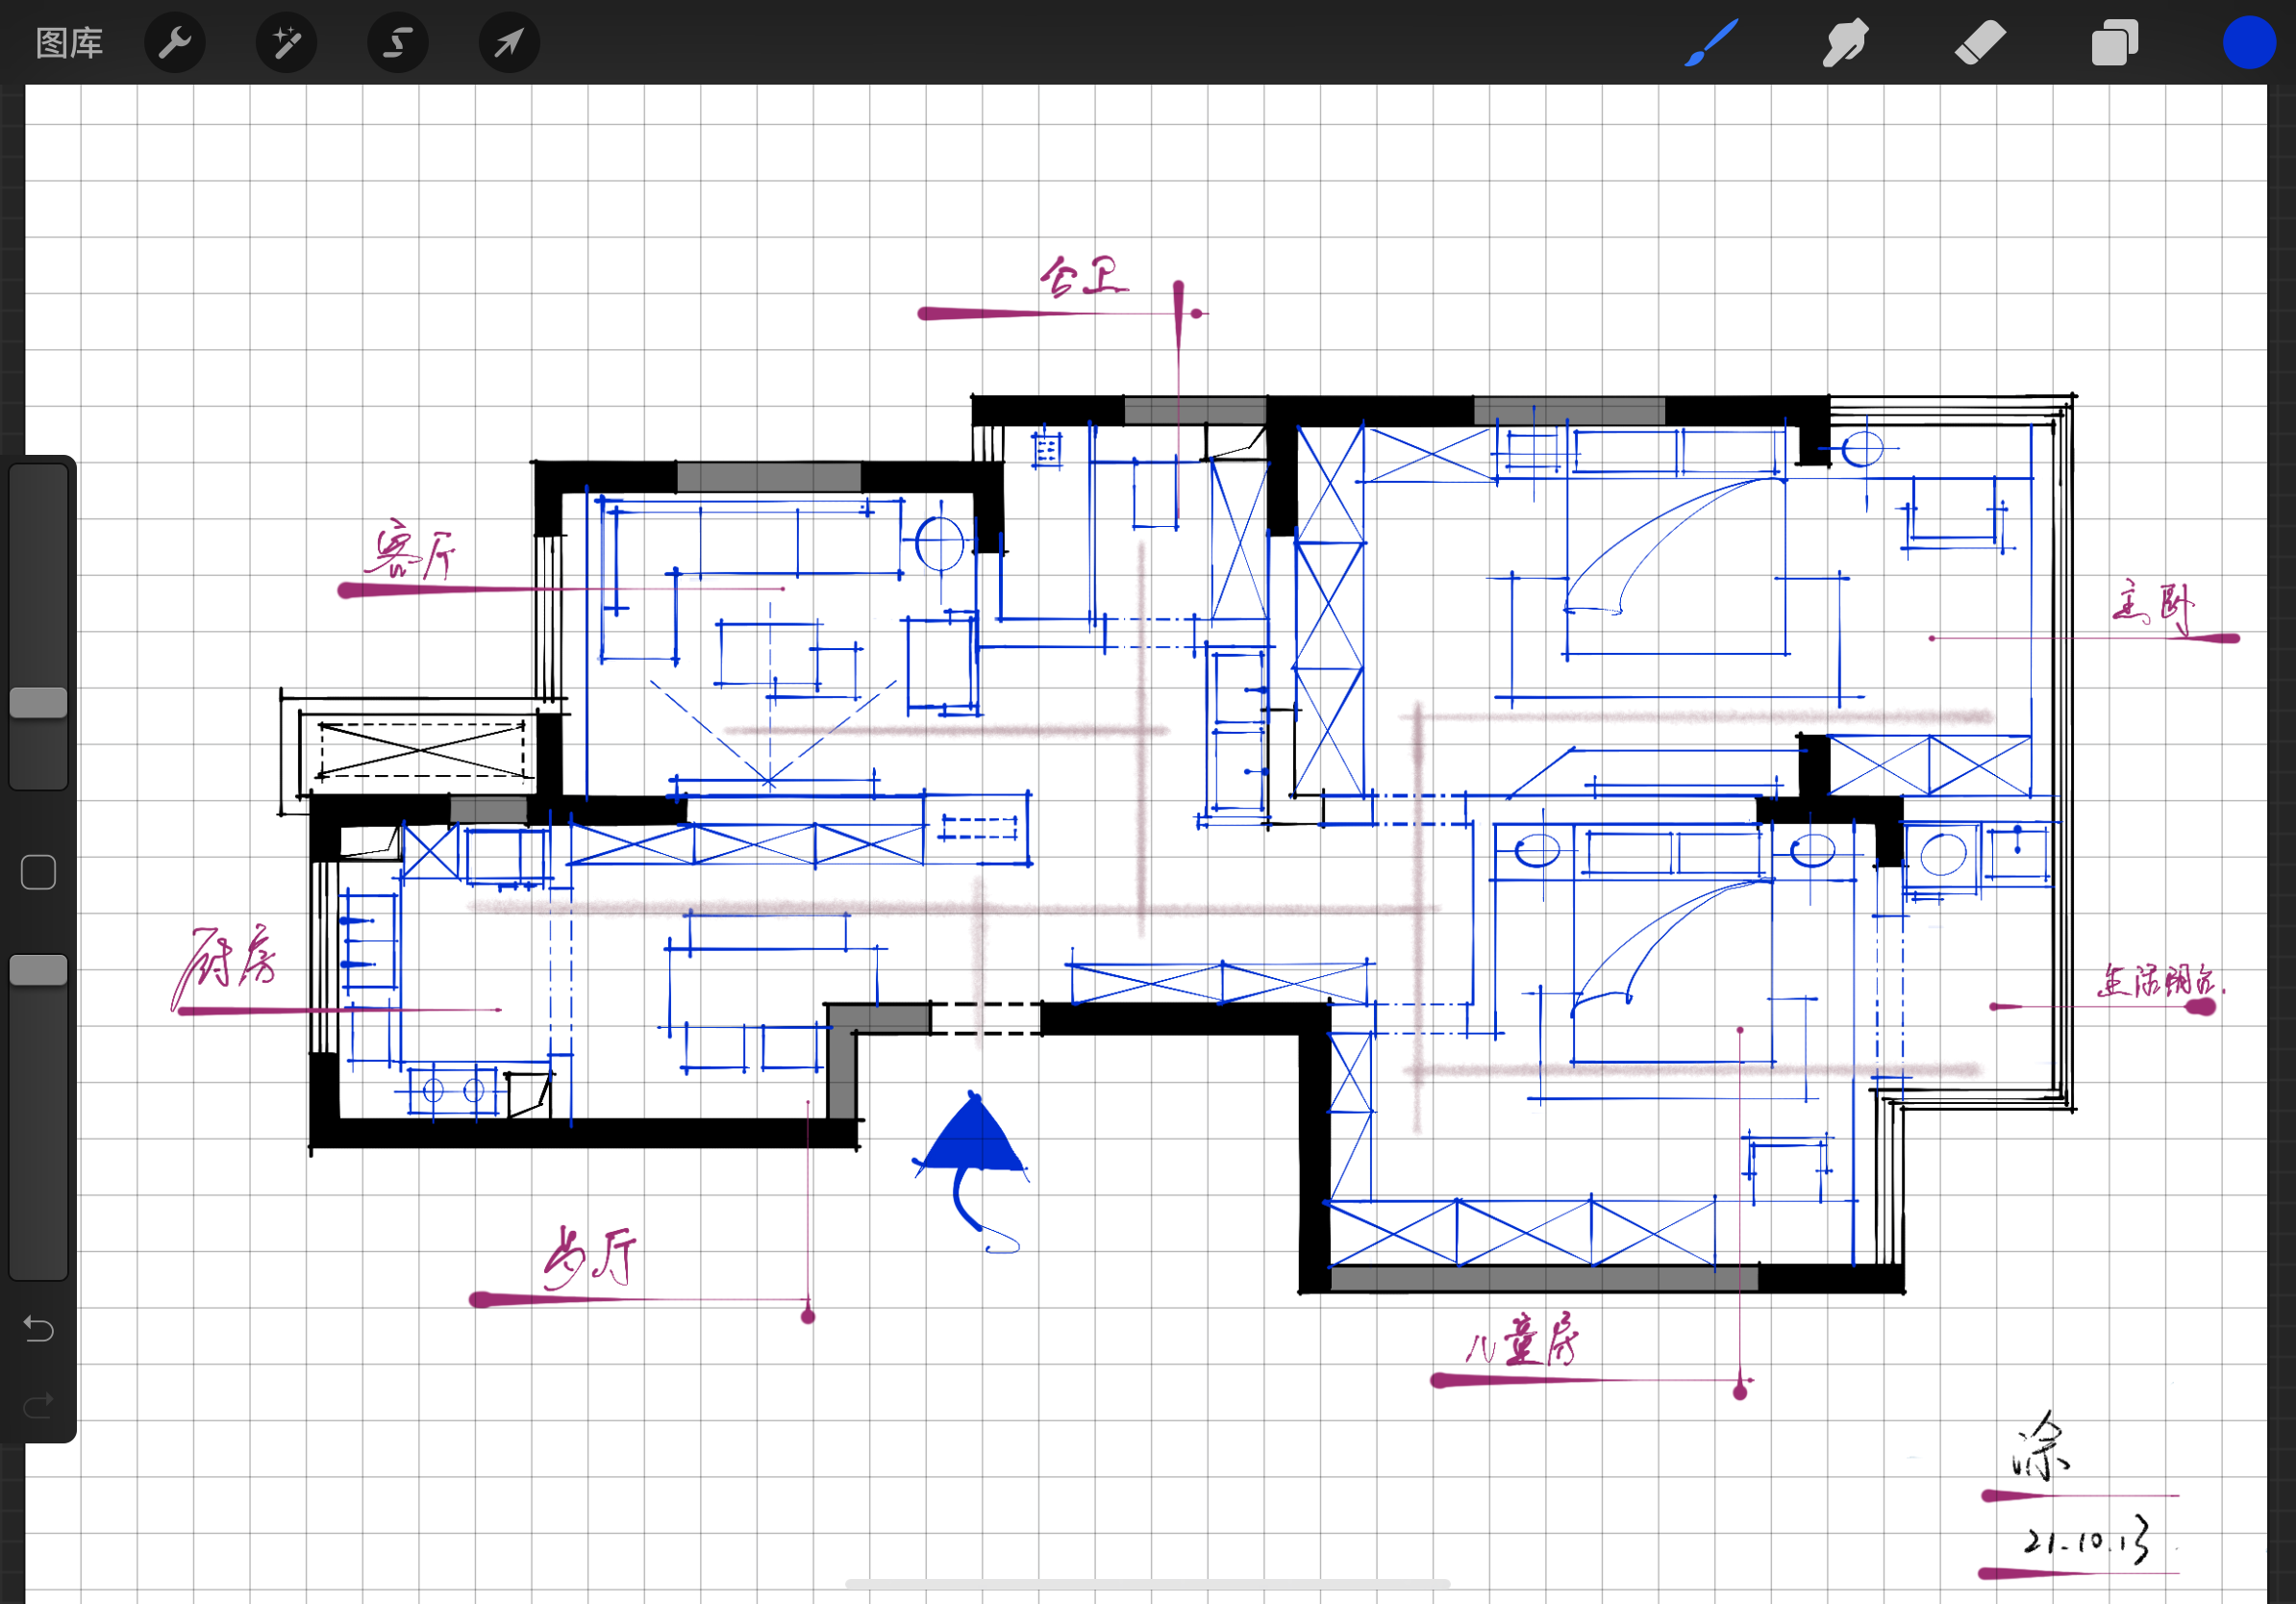2296x1604 pixels.
Task: Open the Actions wrench menu
Action: point(175,43)
